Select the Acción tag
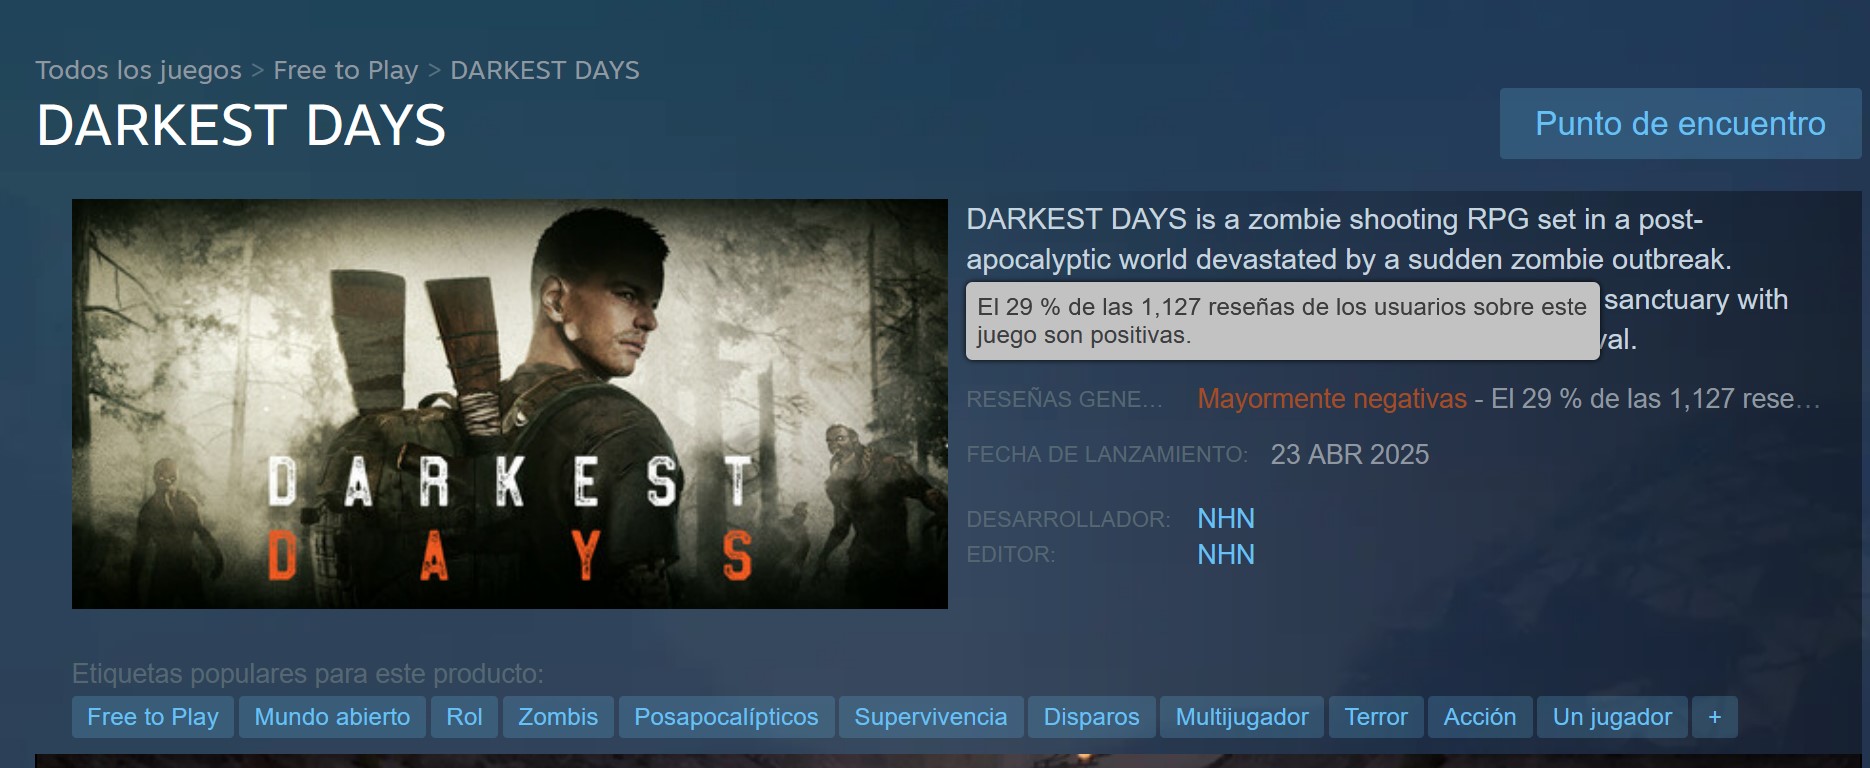This screenshot has width=1870, height=768. (1480, 717)
